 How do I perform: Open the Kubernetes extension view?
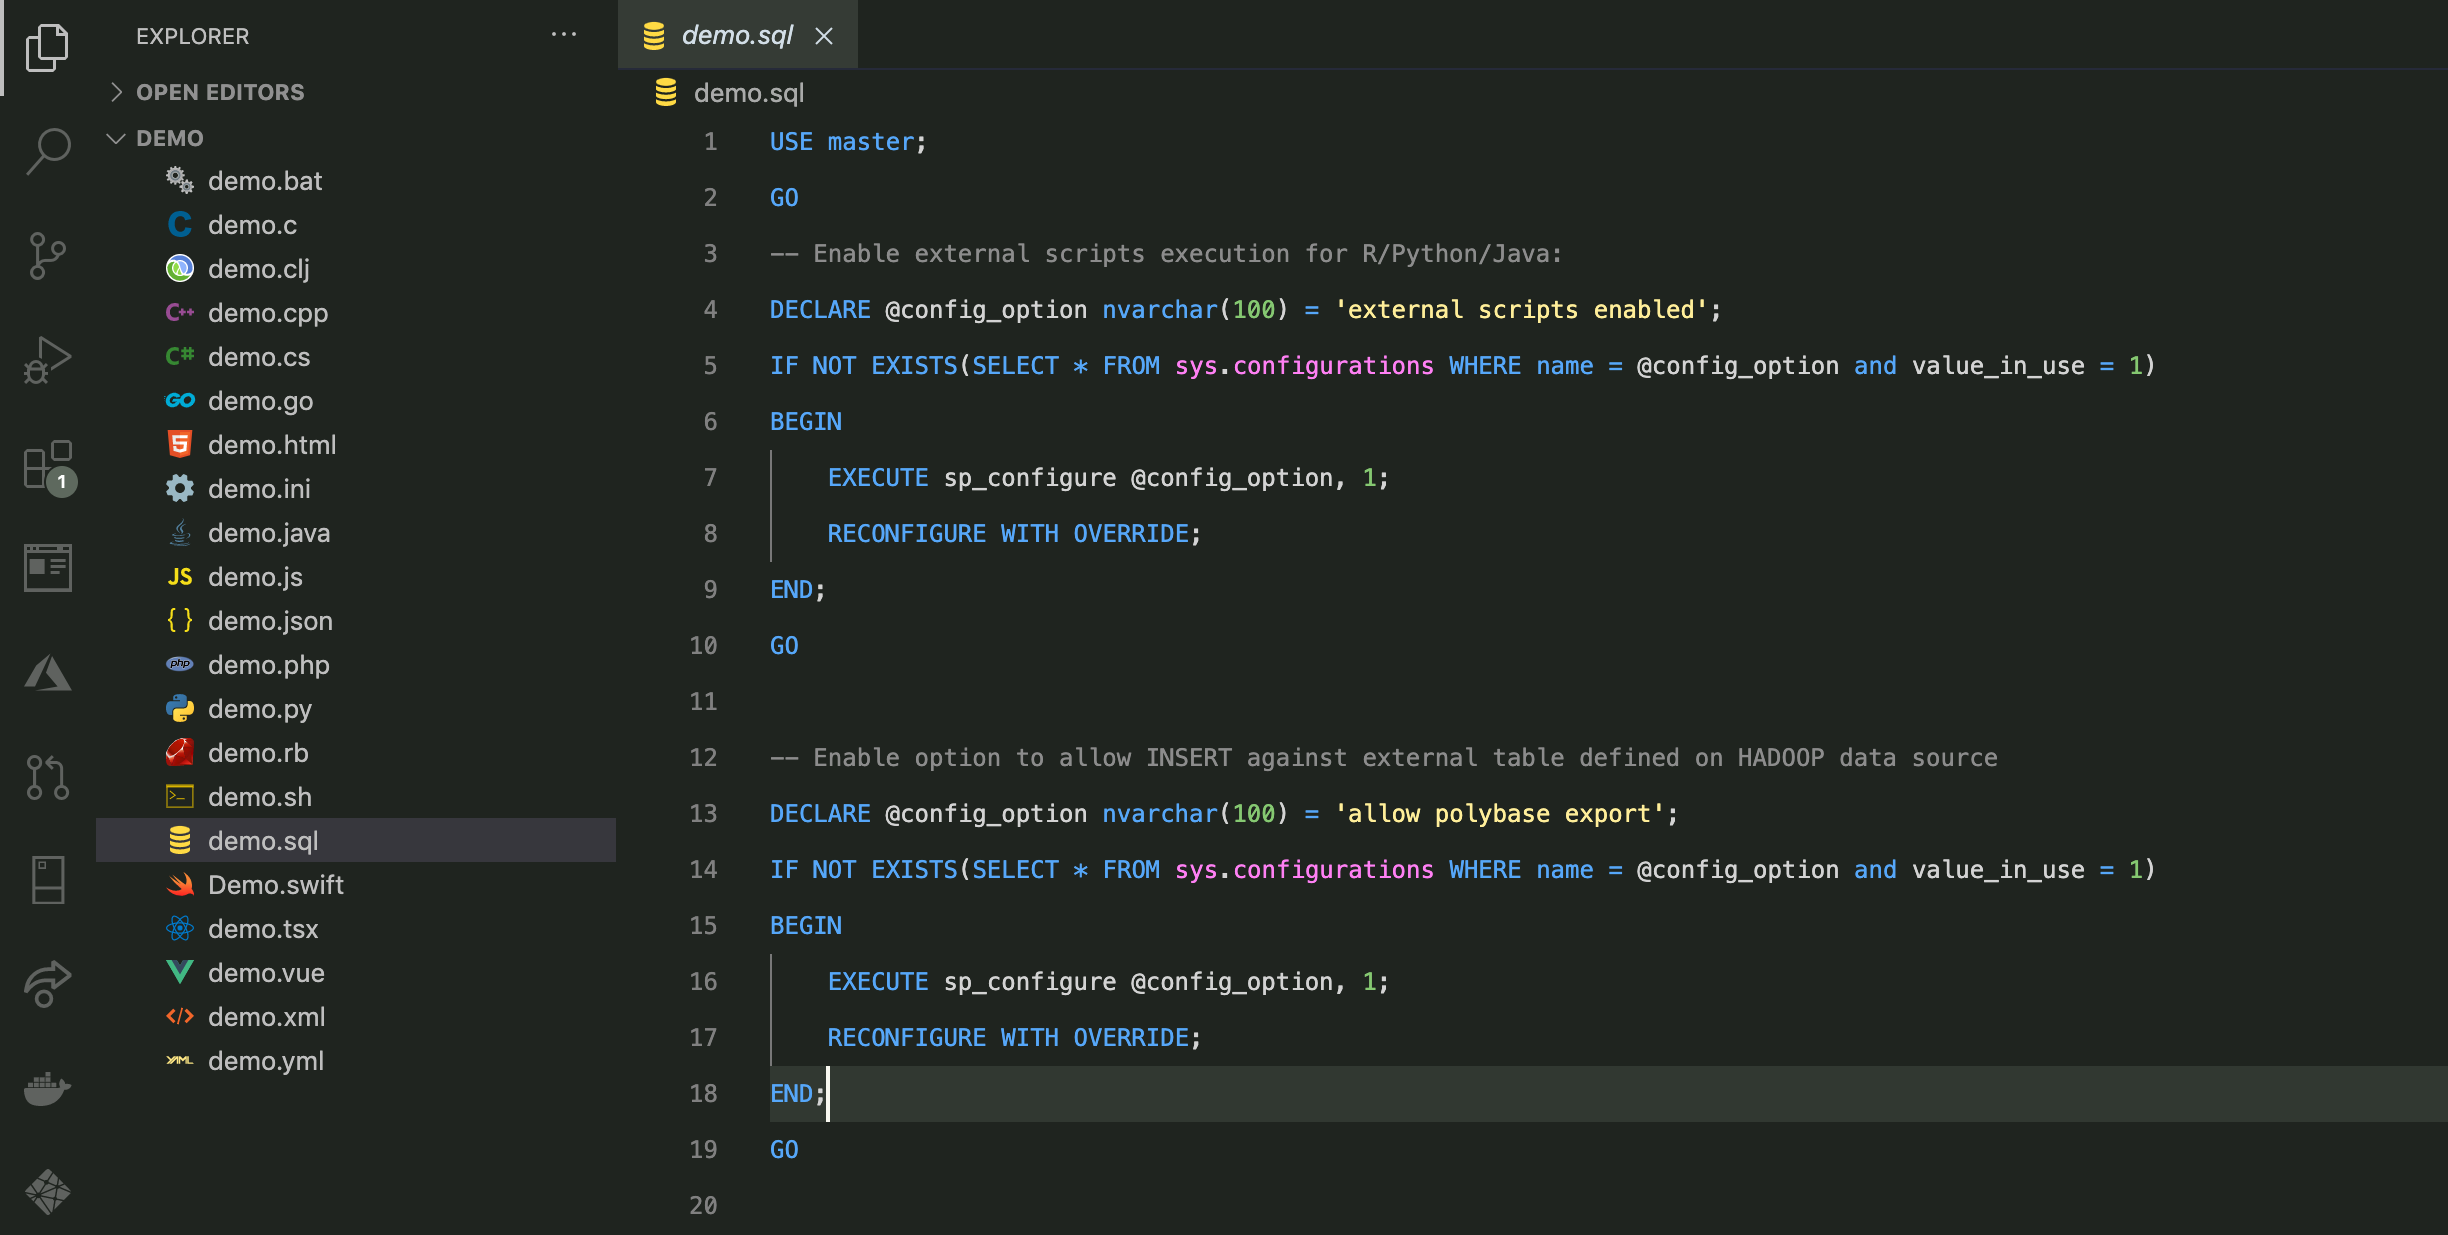tap(47, 1192)
